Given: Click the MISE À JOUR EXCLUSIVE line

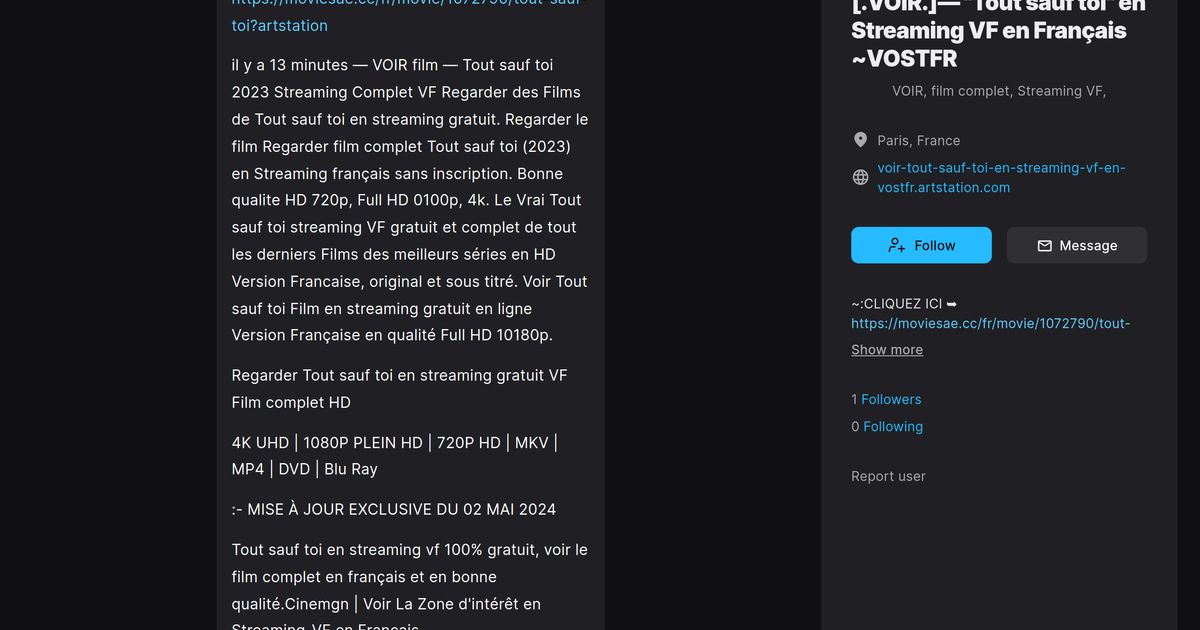Looking at the screenshot, I should [x=394, y=509].
